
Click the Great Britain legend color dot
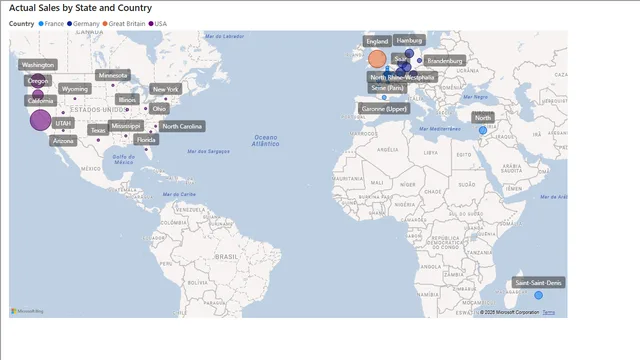point(105,24)
